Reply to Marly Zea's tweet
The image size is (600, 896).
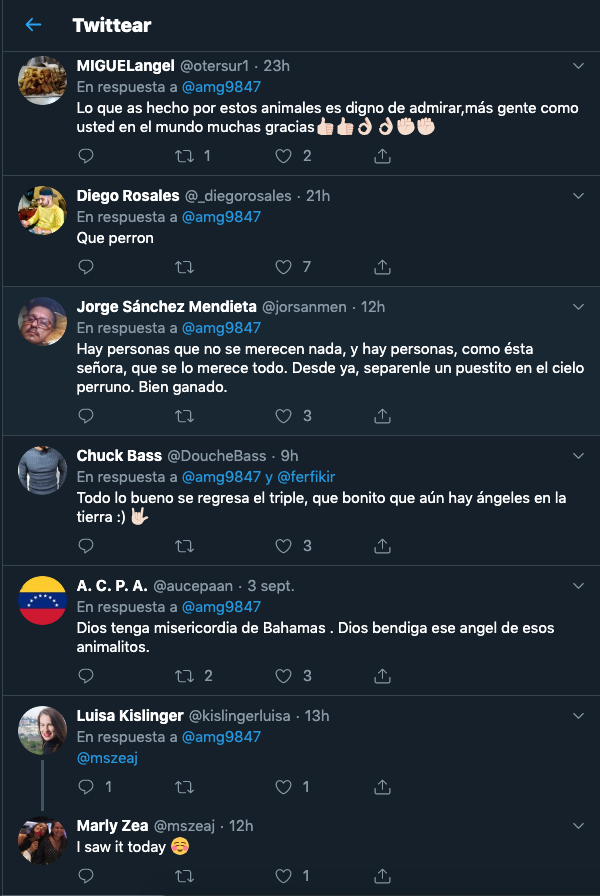(86, 876)
